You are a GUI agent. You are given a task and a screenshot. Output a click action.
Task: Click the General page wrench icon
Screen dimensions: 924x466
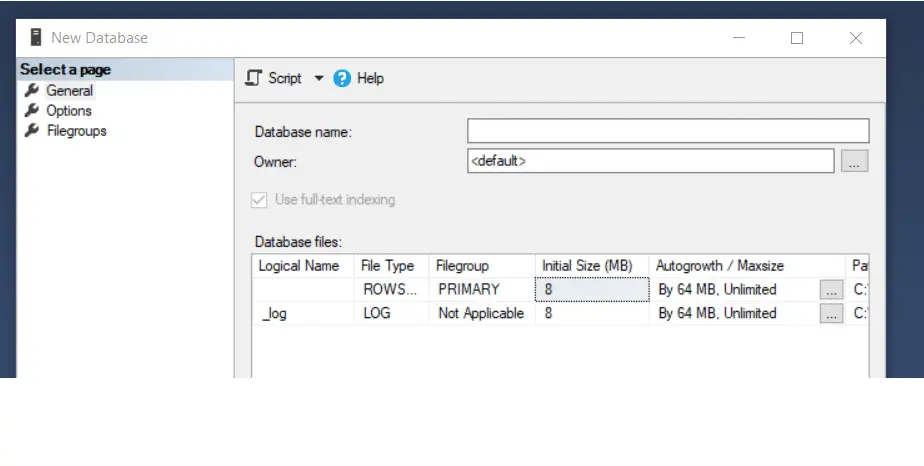pyautogui.click(x=32, y=90)
